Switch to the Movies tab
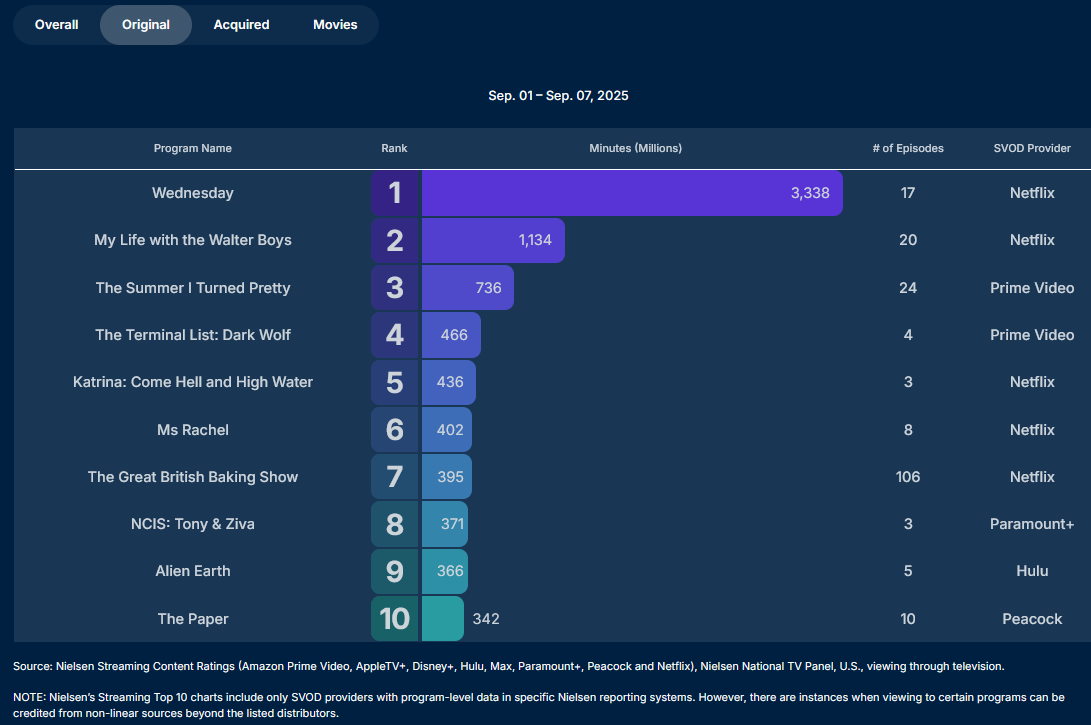1091x725 pixels. coord(335,25)
